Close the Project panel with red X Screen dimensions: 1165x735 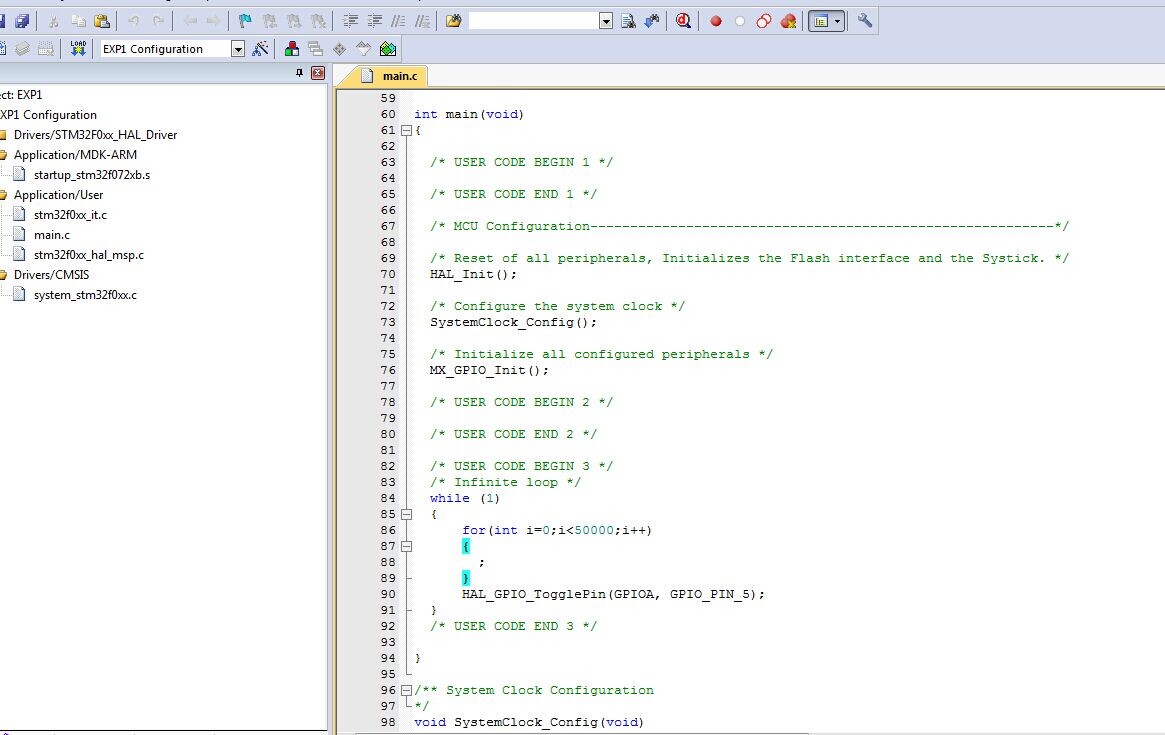click(x=318, y=73)
